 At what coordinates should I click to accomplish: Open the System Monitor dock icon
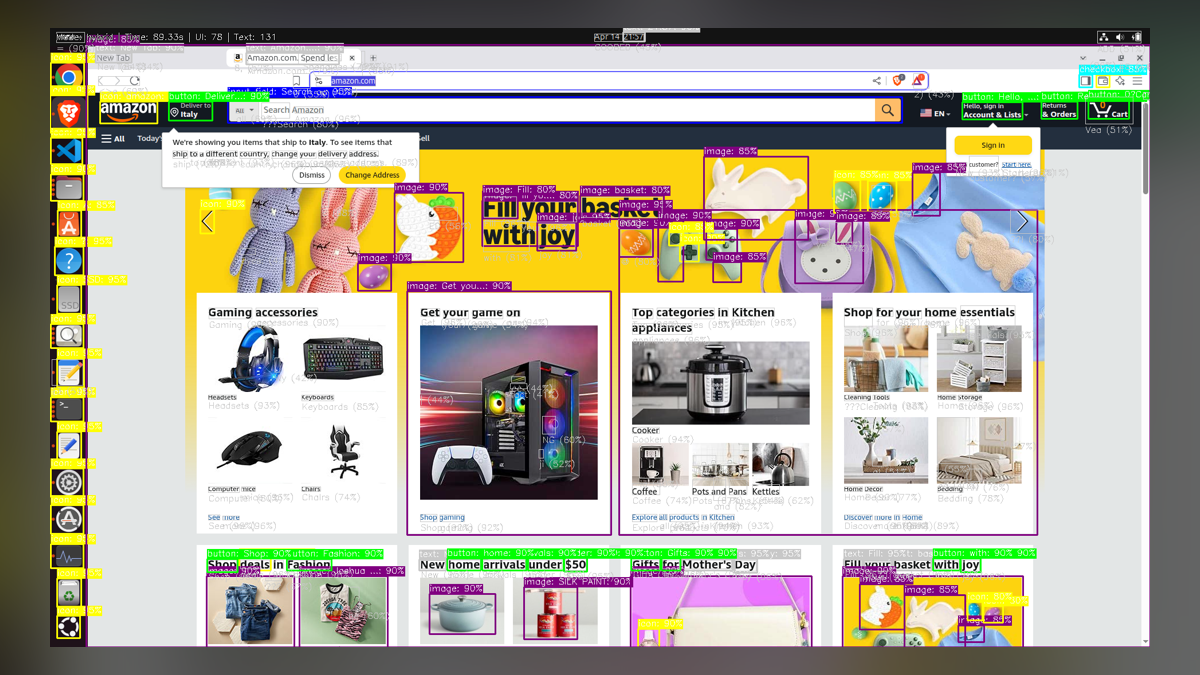pyautogui.click(x=68, y=556)
